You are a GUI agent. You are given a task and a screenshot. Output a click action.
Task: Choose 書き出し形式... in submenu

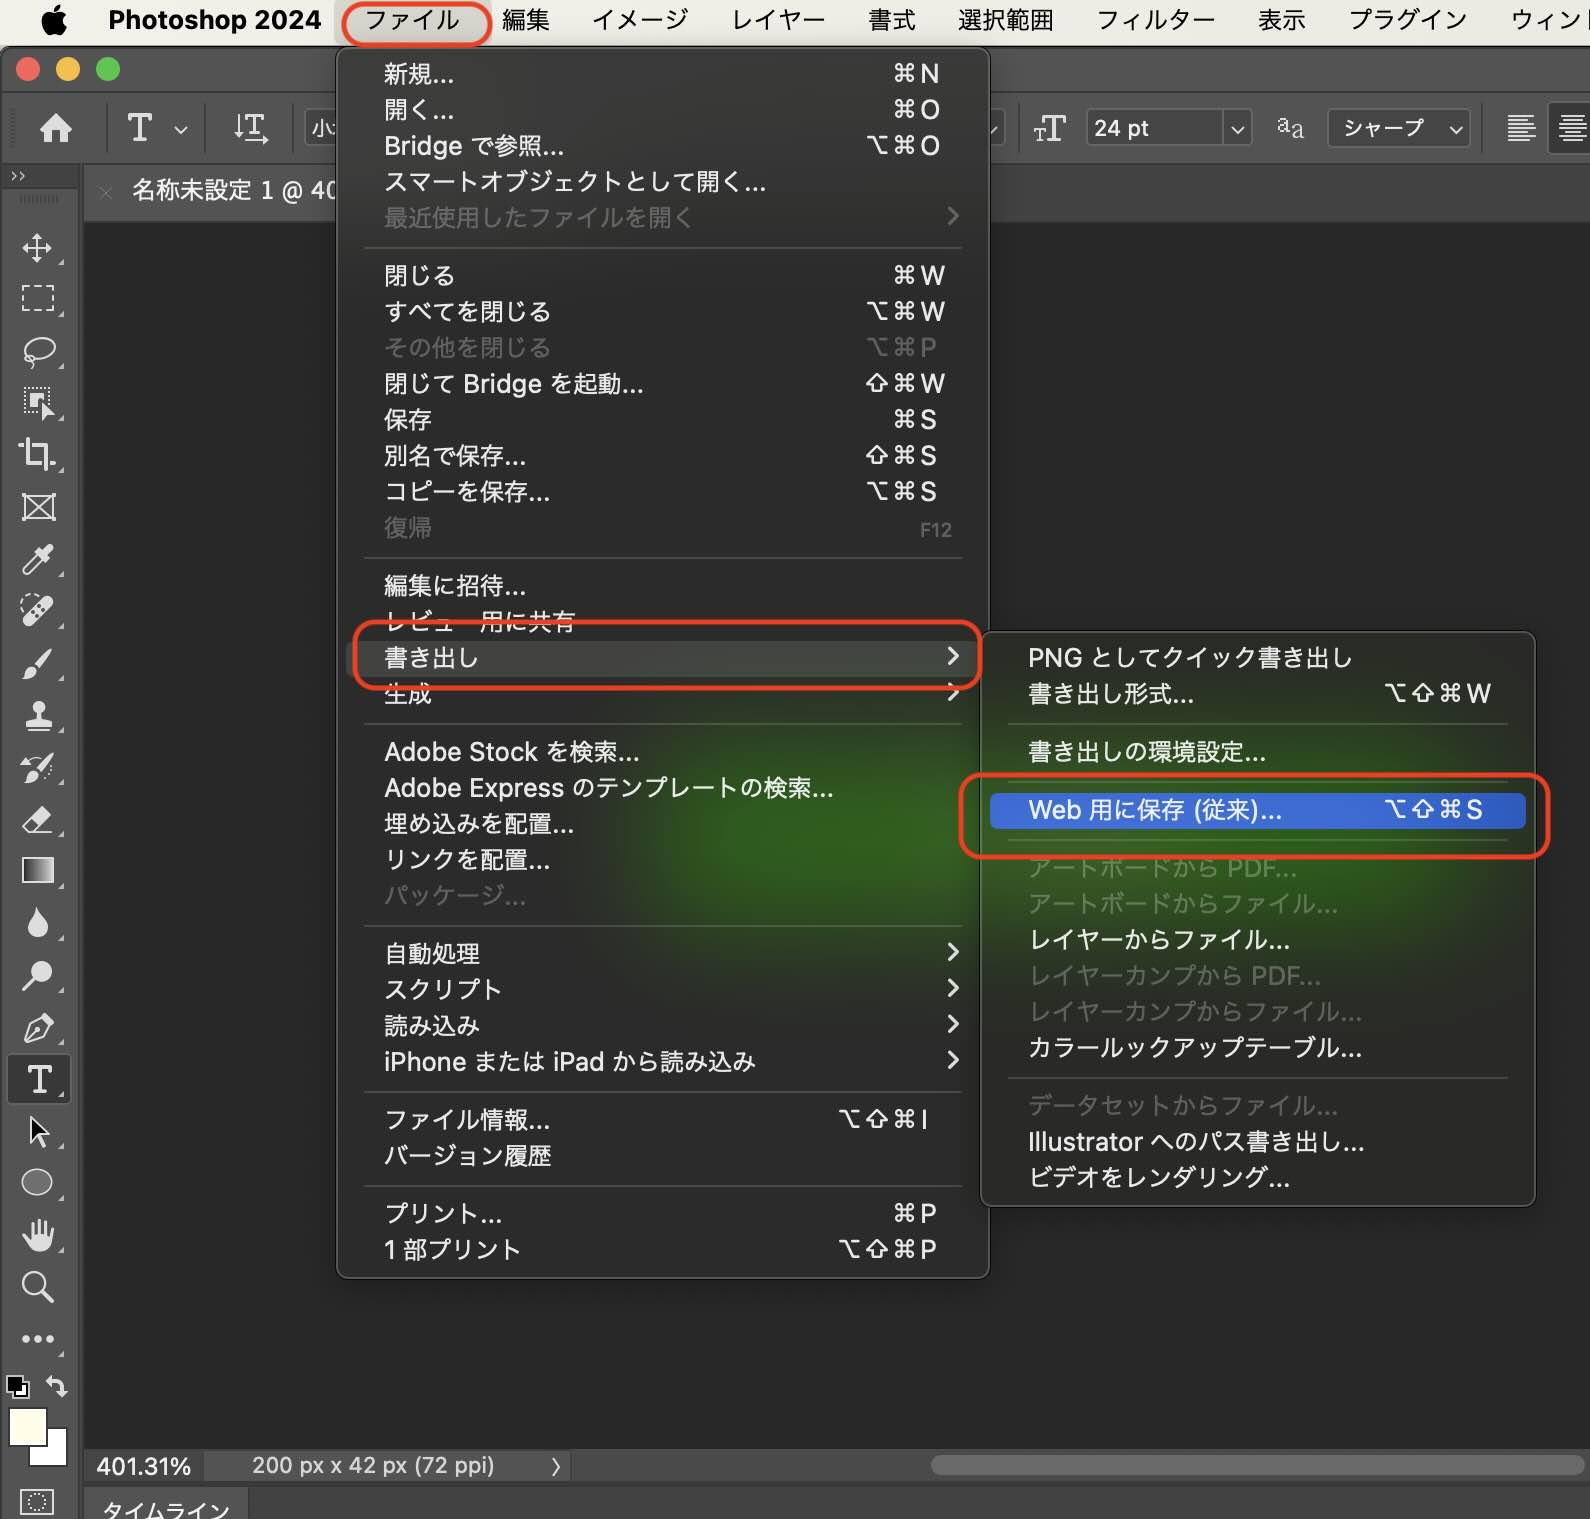tap(1257, 693)
